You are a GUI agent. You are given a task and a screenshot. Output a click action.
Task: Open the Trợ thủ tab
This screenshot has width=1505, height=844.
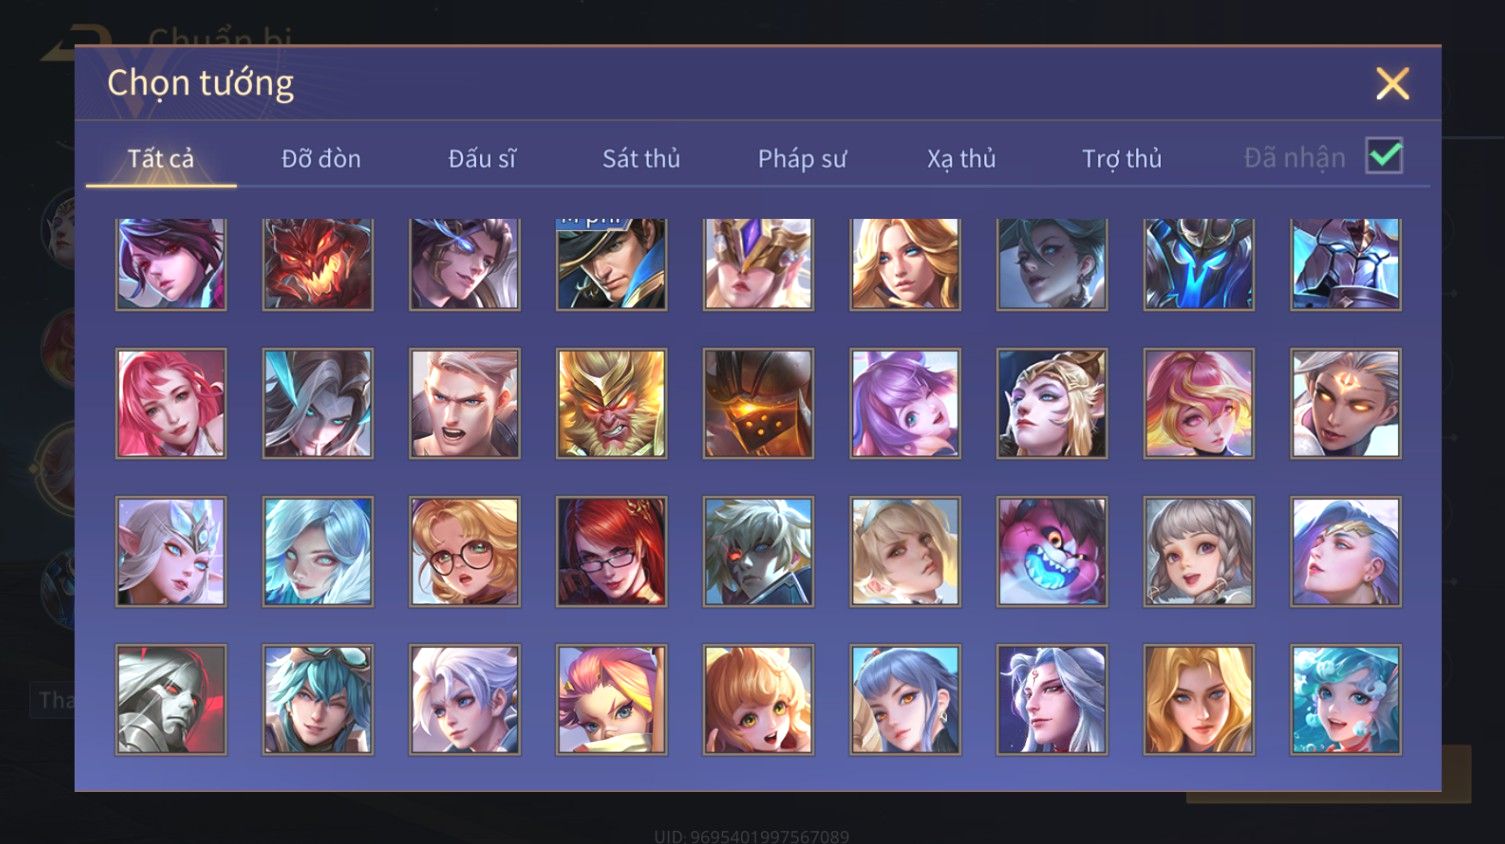tap(1122, 158)
